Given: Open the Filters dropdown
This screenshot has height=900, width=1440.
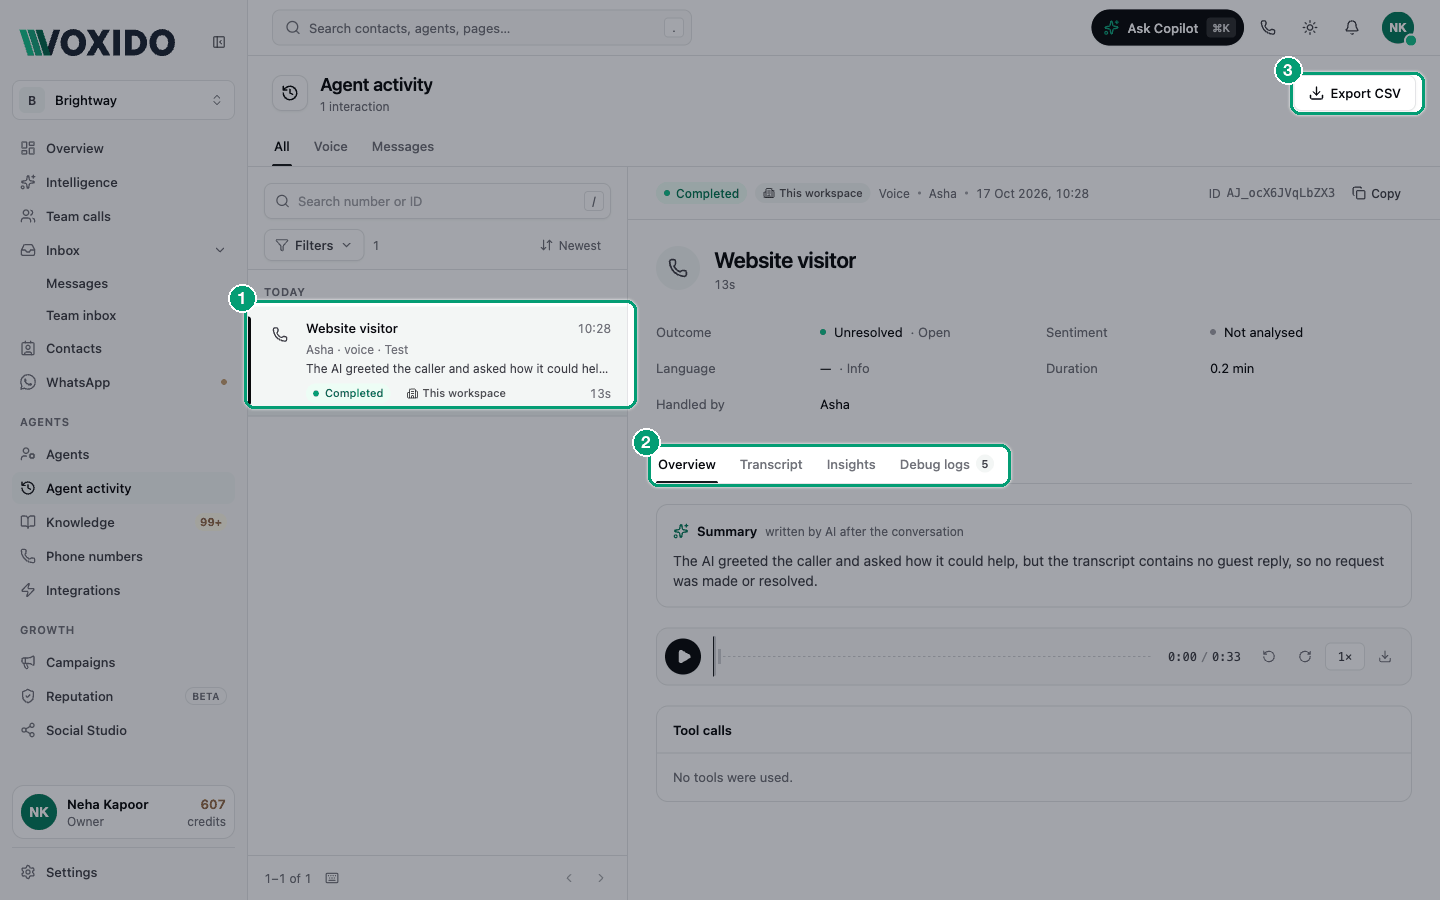Looking at the screenshot, I should 314,245.
